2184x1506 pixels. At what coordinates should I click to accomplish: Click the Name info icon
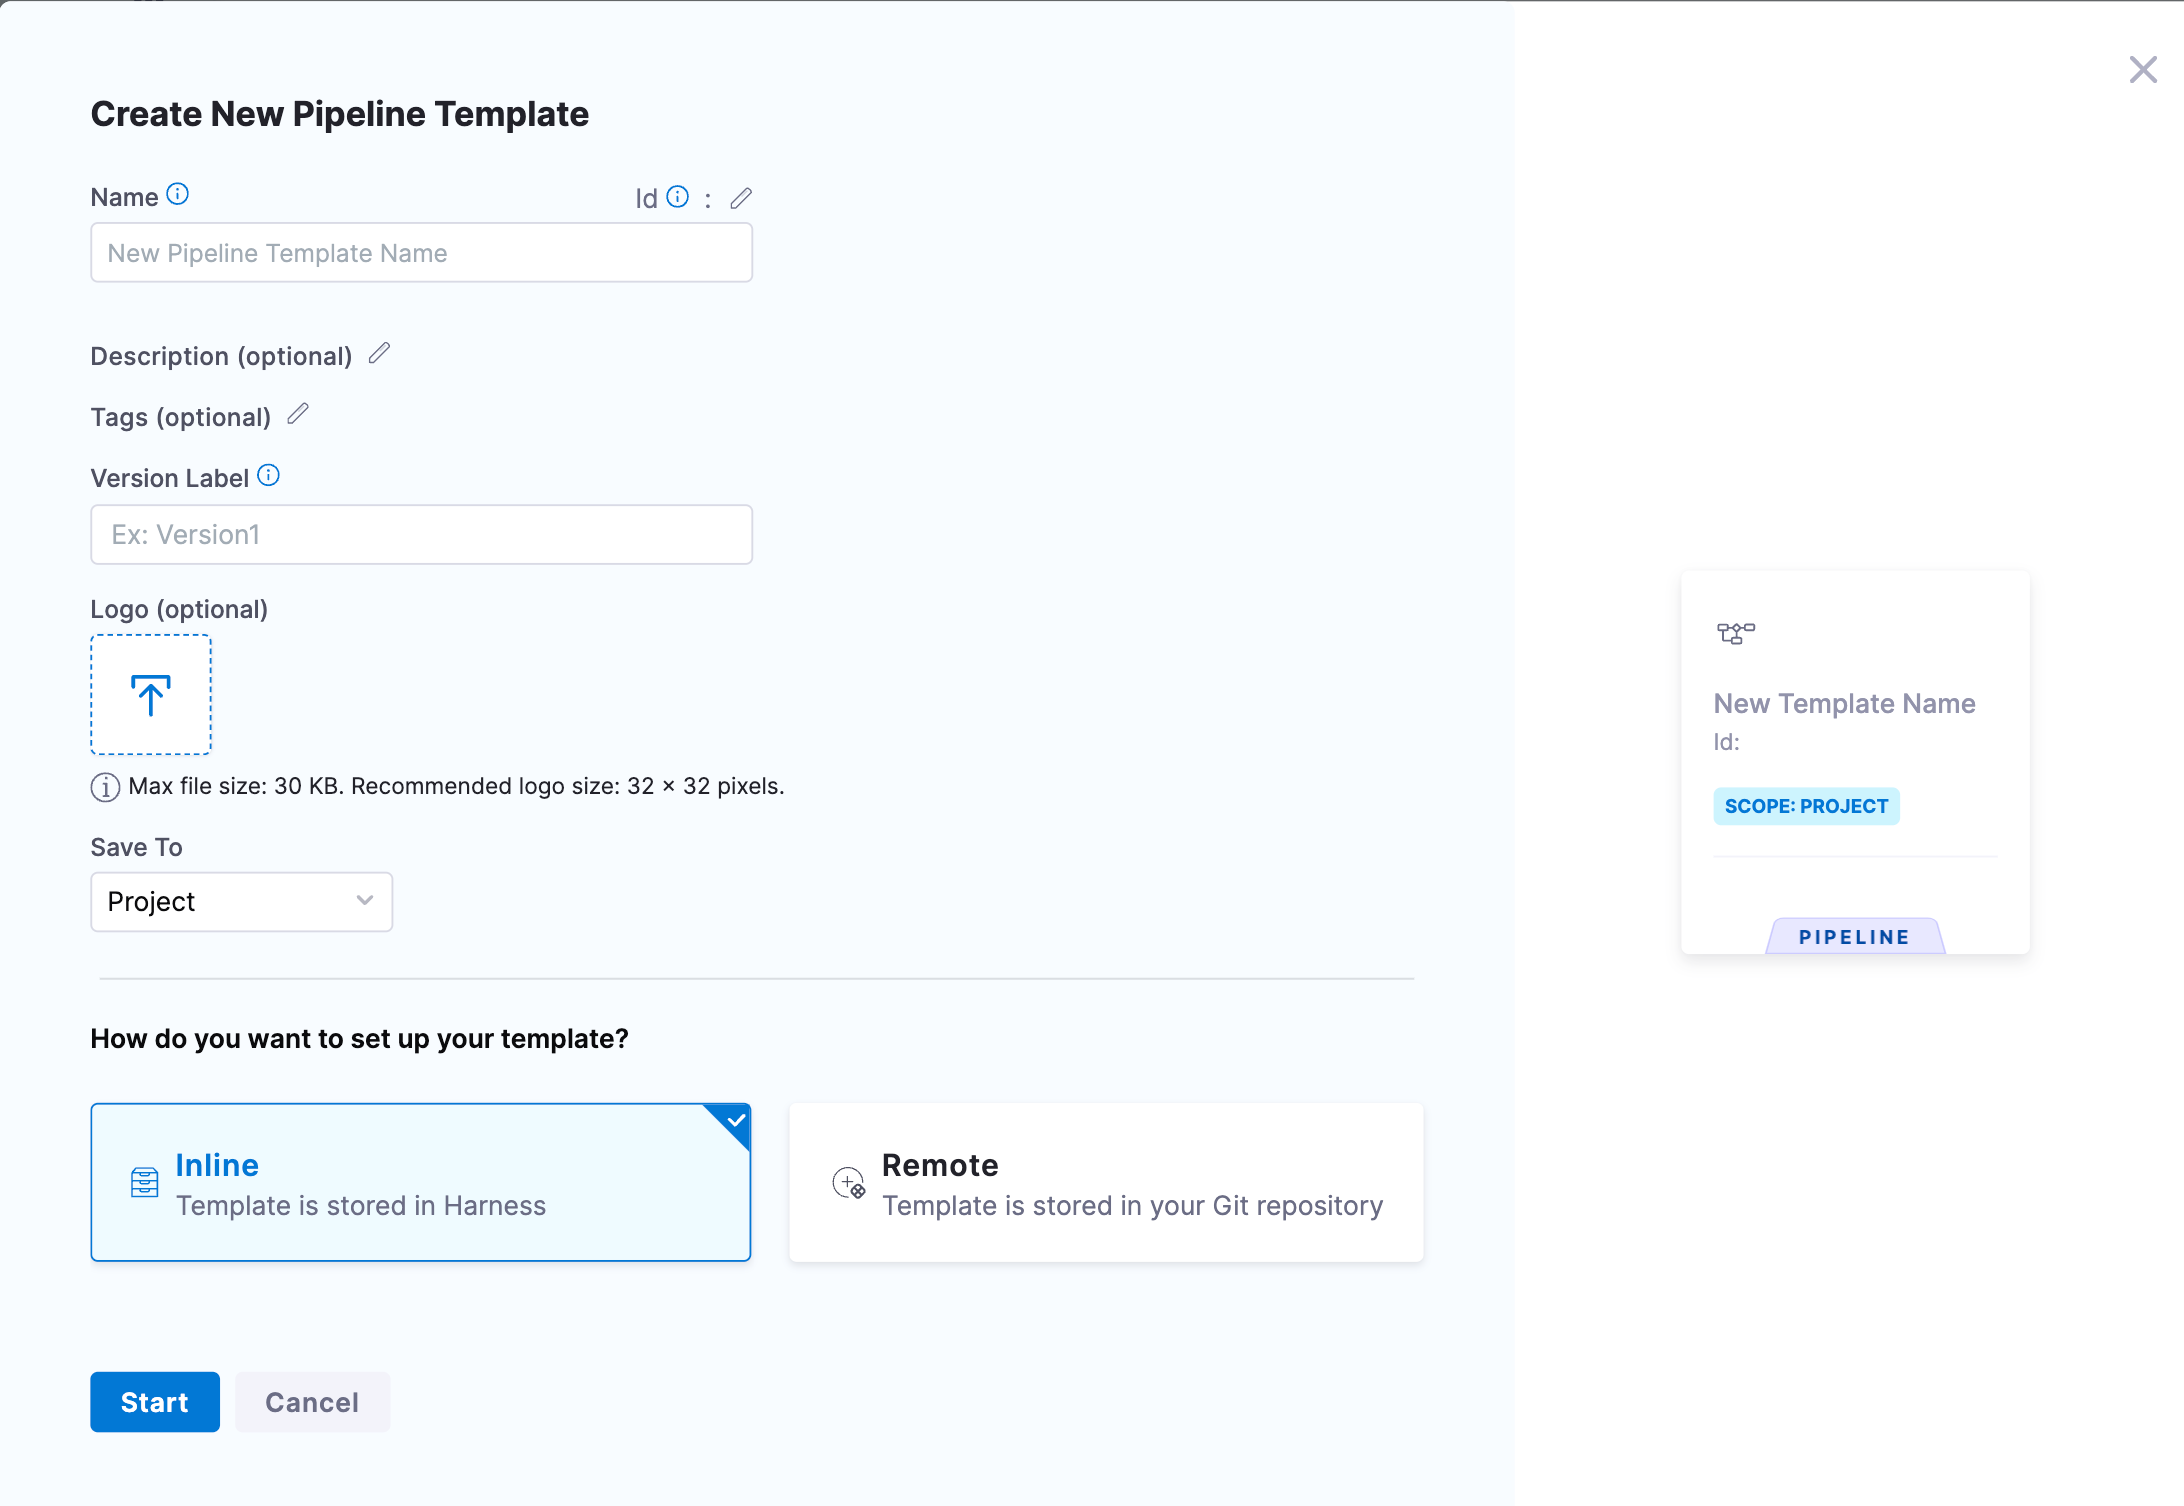click(177, 194)
